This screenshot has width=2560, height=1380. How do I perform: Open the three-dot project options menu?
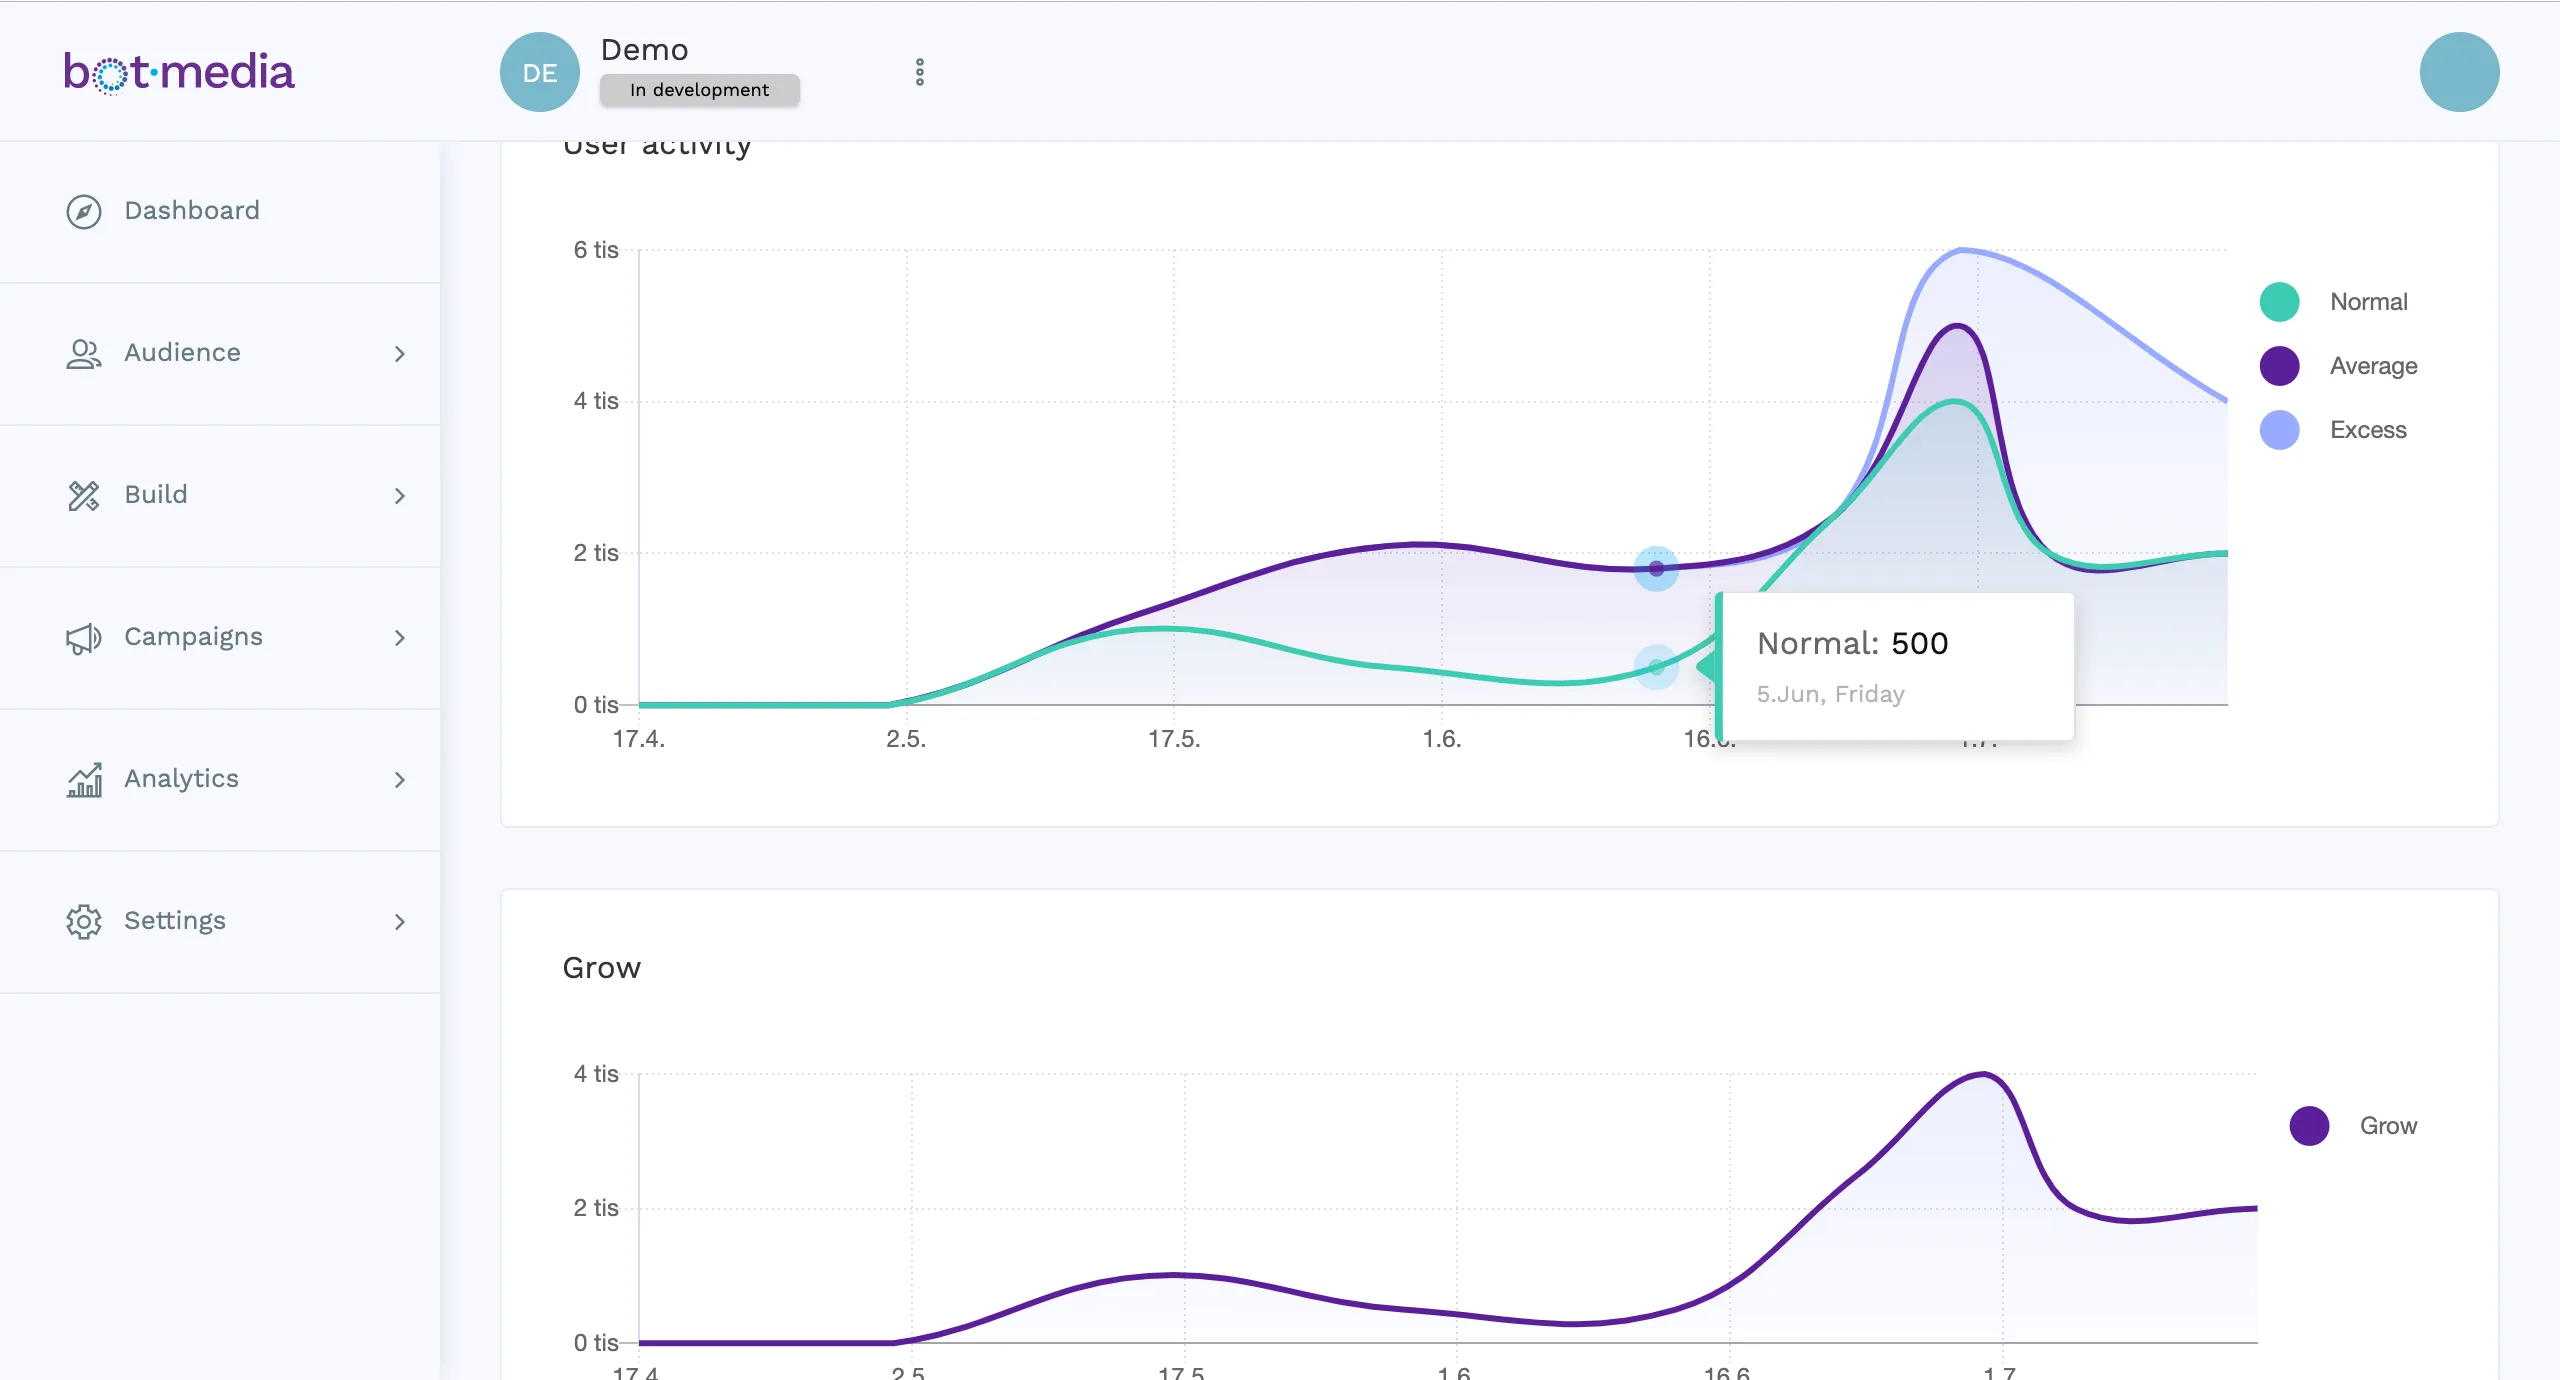click(x=920, y=72)
